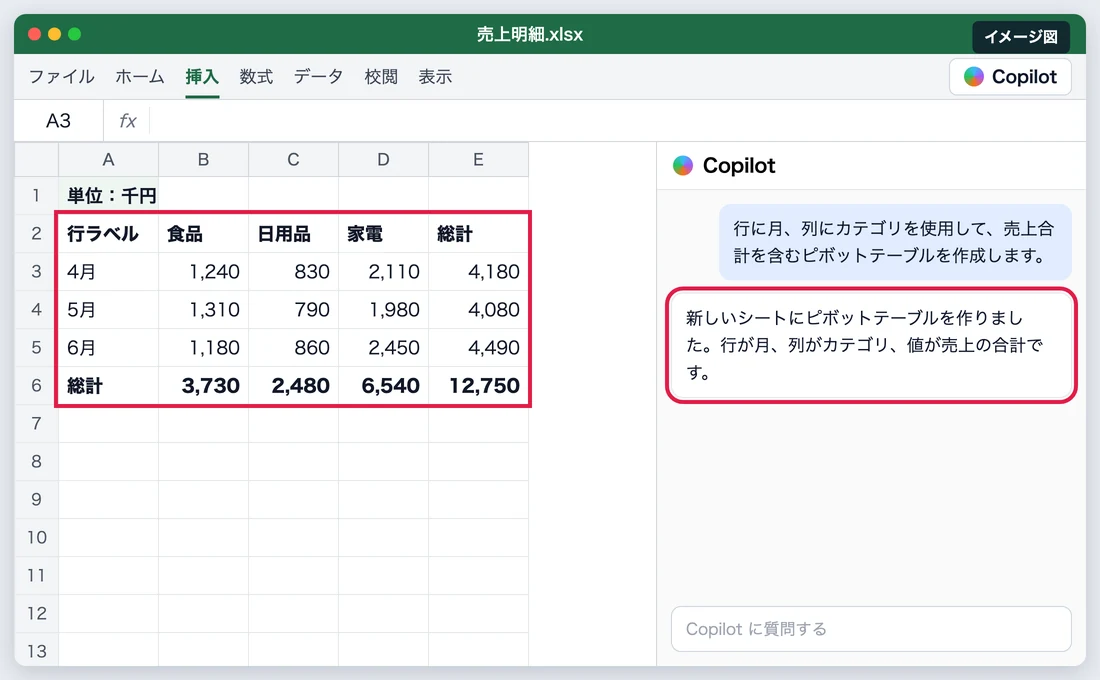Select the total cell showing 6,540
Viewport: 1100px width, 680px height.
click(x=383, y=385)
